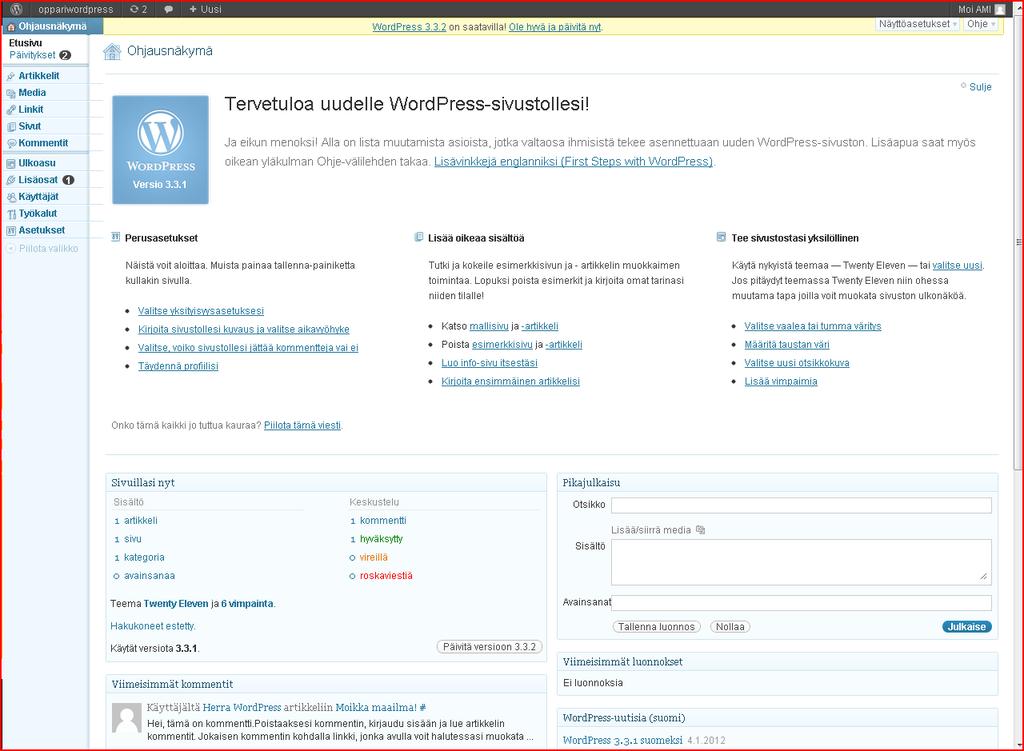Click 'Luo info-sivu itsestäsi' link
1024x751 pixels.
[489, 363]
